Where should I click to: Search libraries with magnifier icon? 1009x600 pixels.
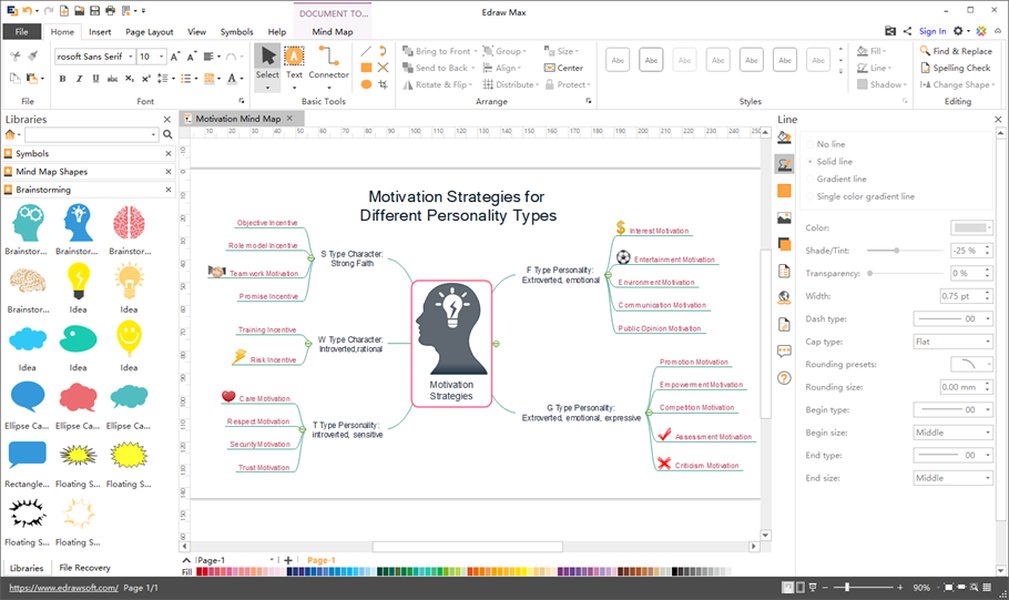coord(167,135)
